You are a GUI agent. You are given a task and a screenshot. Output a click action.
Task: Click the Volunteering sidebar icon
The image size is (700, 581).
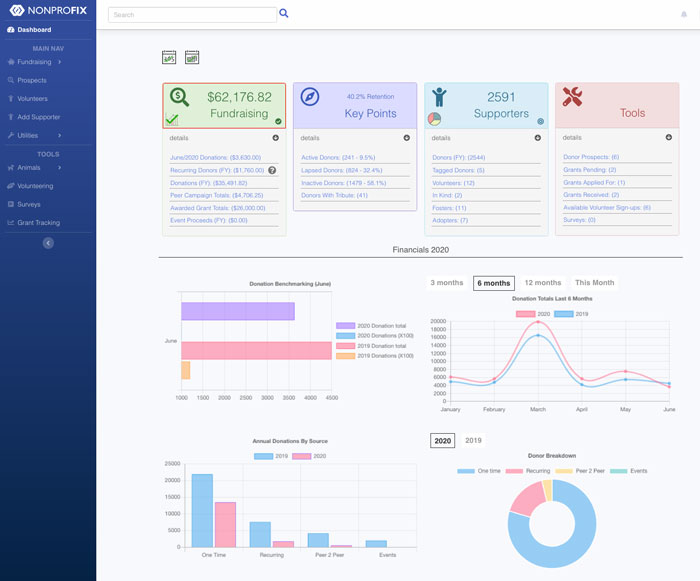(11, 185)
